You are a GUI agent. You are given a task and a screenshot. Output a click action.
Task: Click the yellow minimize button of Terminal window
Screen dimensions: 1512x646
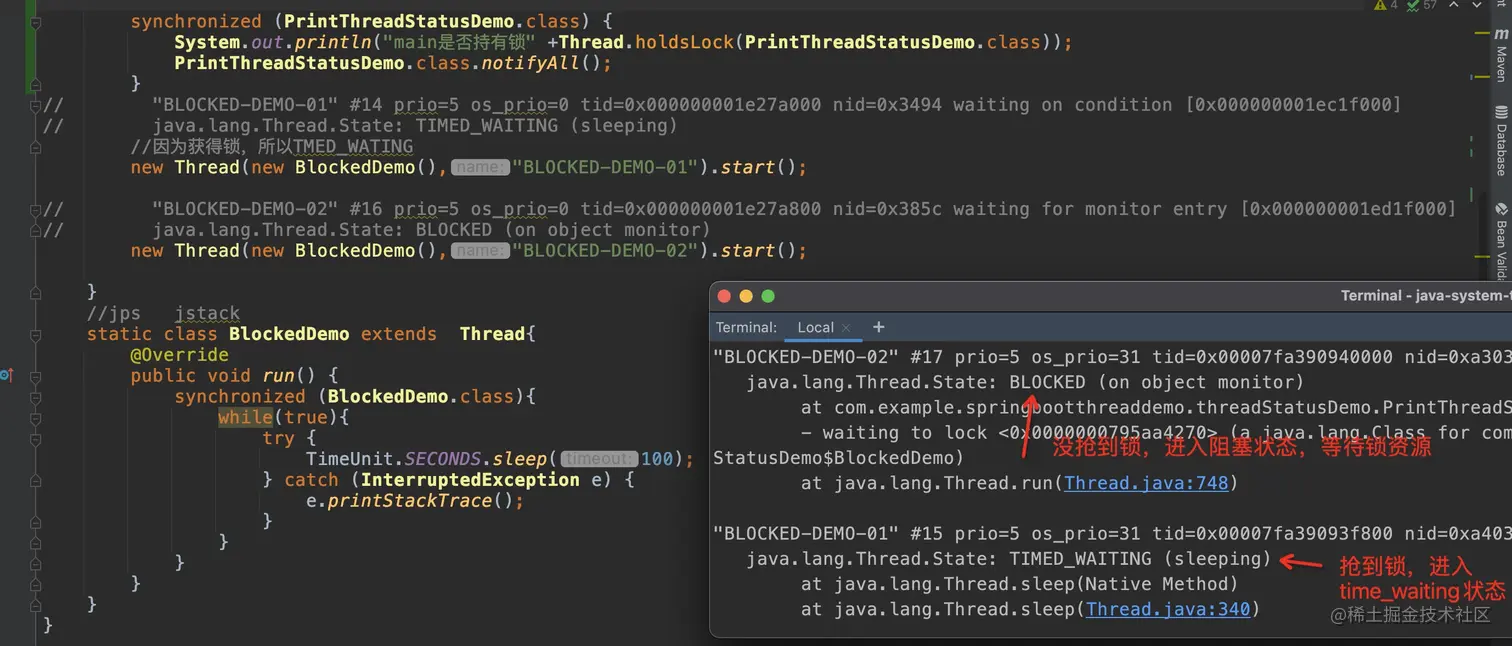pos(746,296)
